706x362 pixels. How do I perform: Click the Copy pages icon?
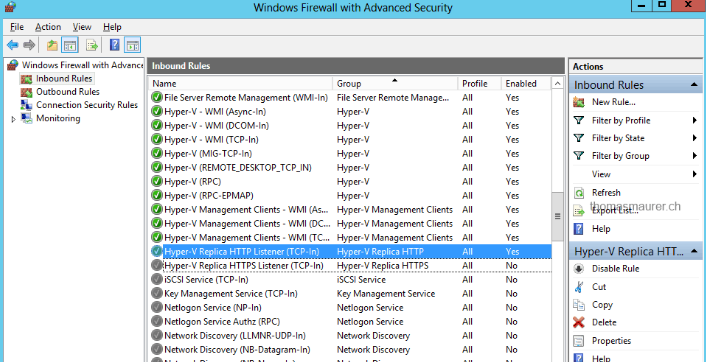[579, 305]
